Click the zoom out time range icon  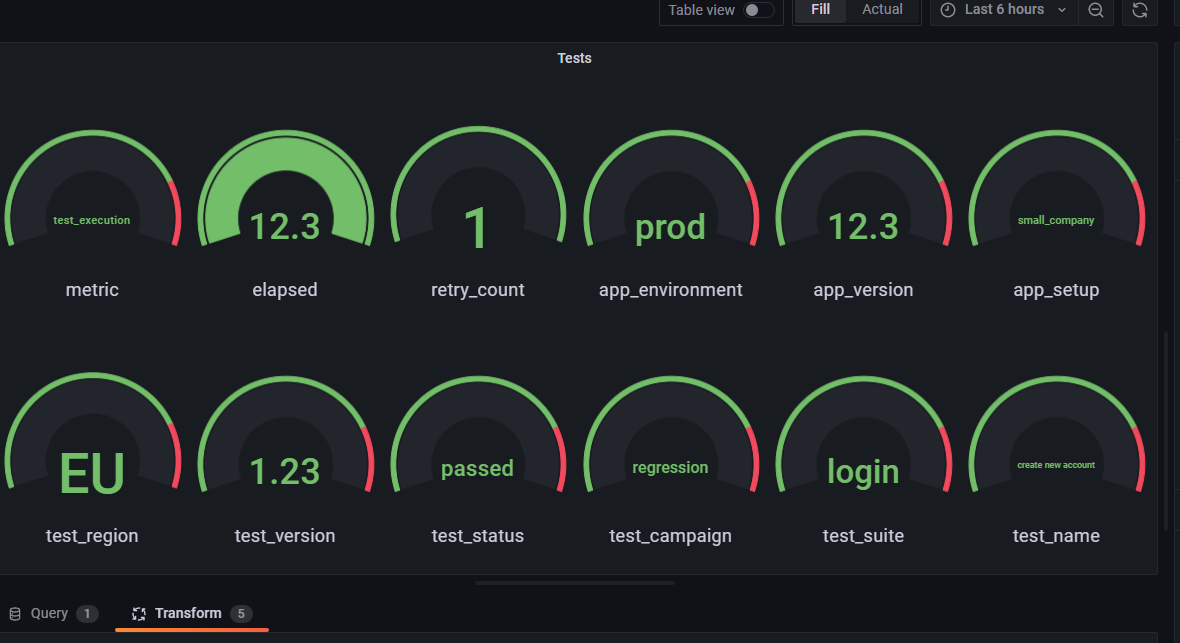(x=1096, y=10)
